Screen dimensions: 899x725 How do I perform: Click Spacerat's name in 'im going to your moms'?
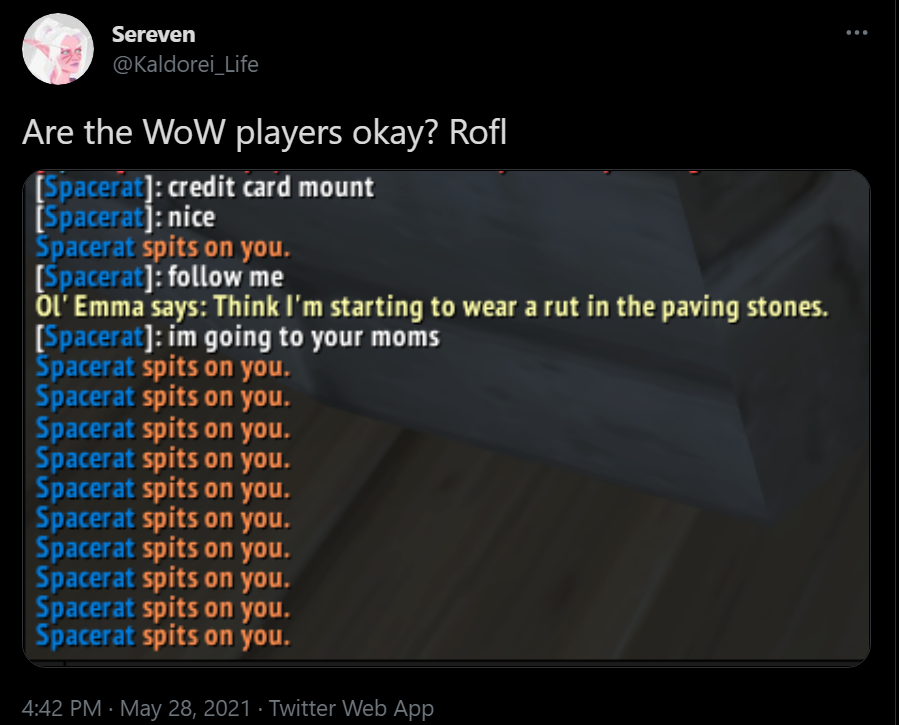(94, 336)
